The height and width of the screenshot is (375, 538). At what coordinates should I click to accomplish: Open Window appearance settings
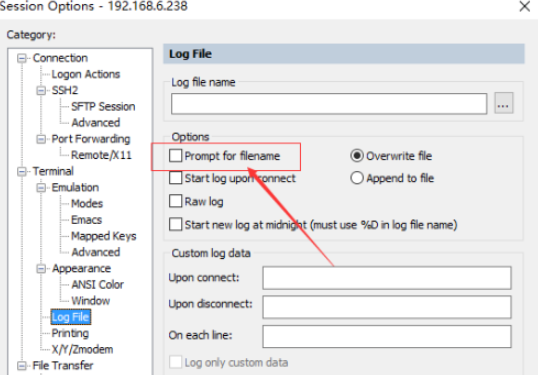[91, 301]
